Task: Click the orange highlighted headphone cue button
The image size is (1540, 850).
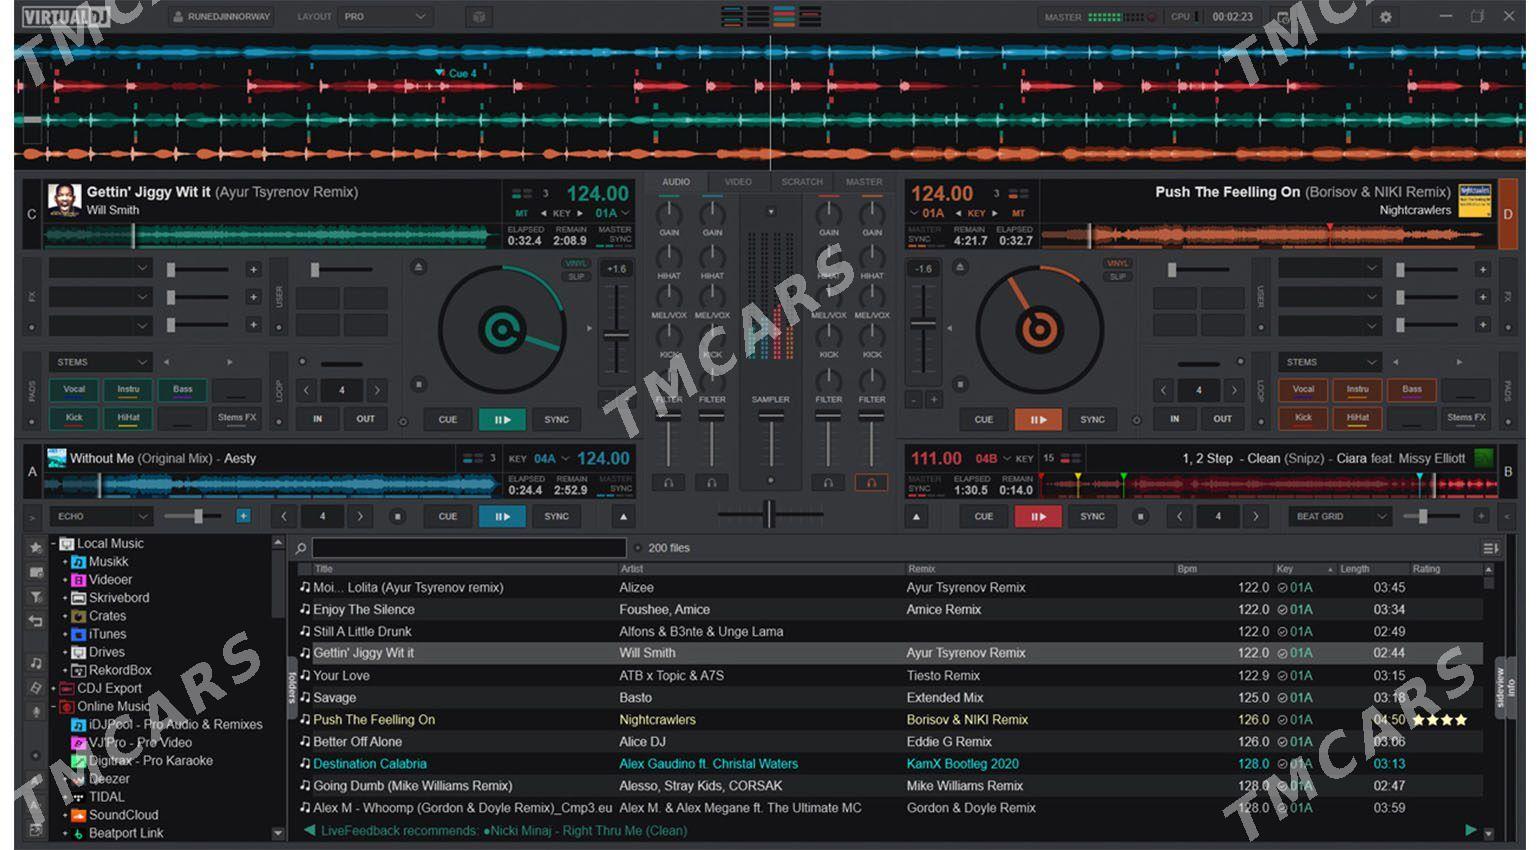Action: [x=871, y=483]
